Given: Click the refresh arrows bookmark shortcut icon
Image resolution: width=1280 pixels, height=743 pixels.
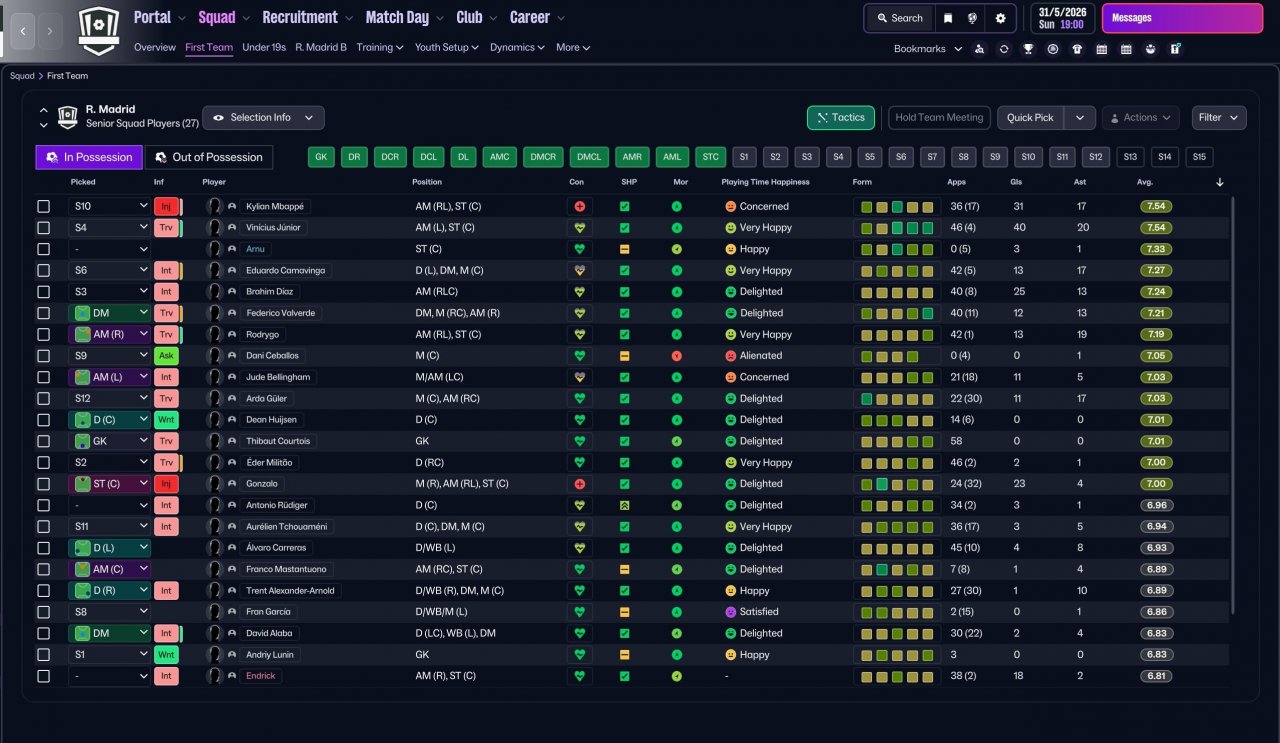Looking at the screenshot, I should pos(1004,49).
